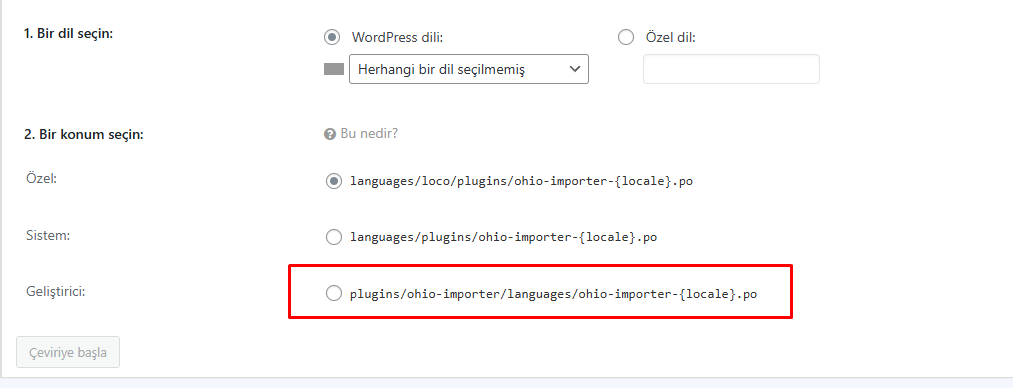Screen dimensions: 1013x388
Task: Click the Özel: row label
Action: point(41,178)
